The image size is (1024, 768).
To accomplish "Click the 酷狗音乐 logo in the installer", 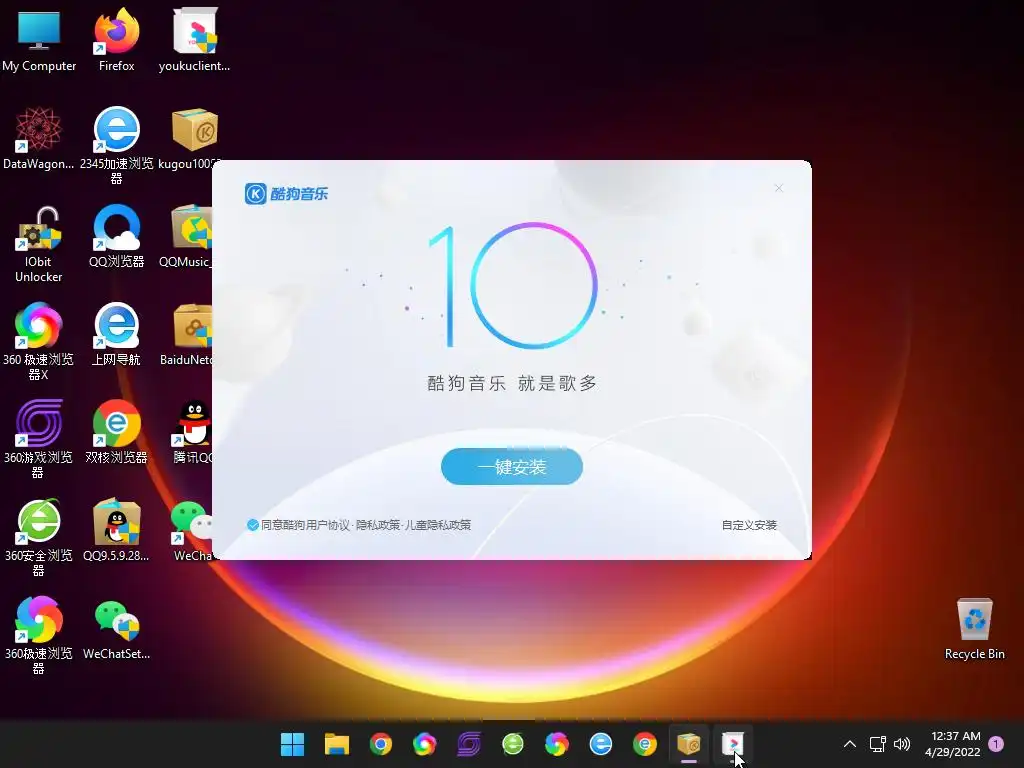I will 286,193.
